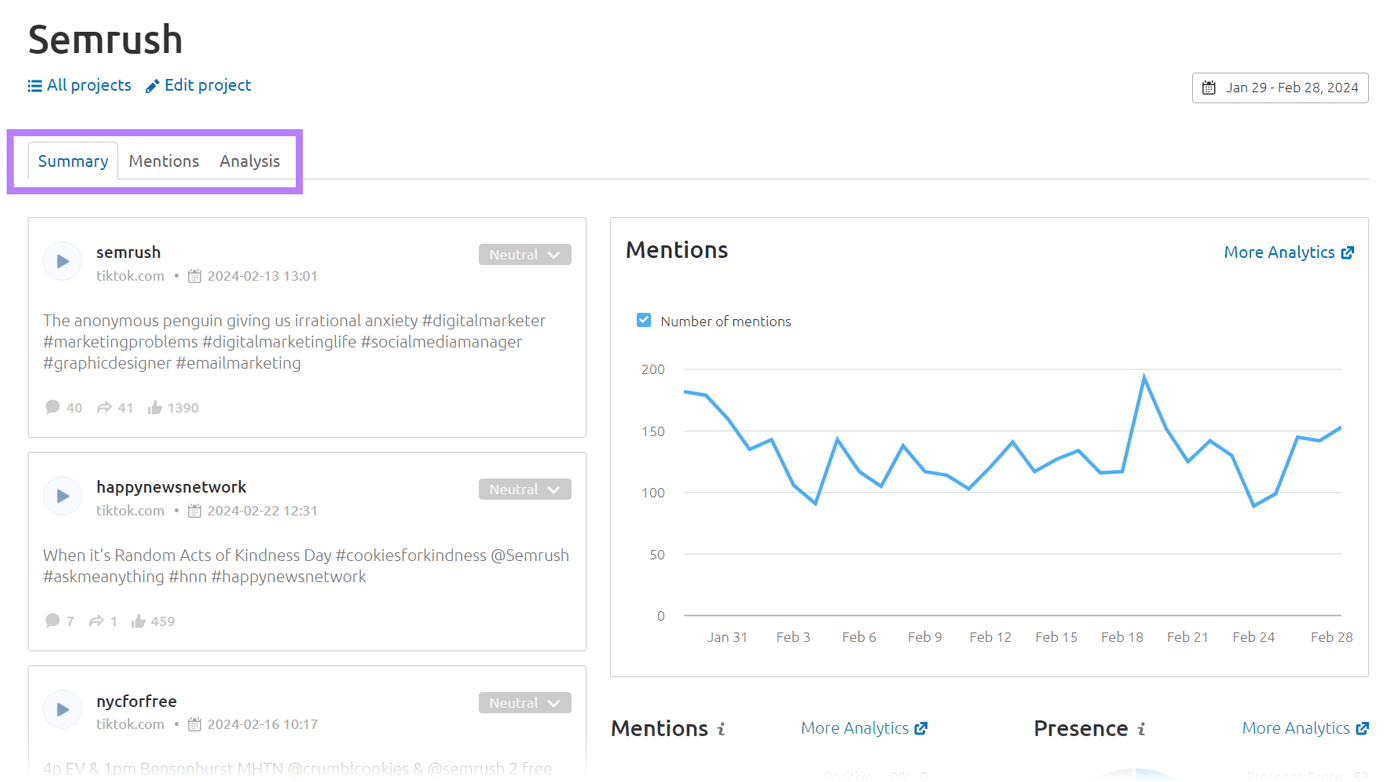Open the Analysis tab

coord(249,160)
